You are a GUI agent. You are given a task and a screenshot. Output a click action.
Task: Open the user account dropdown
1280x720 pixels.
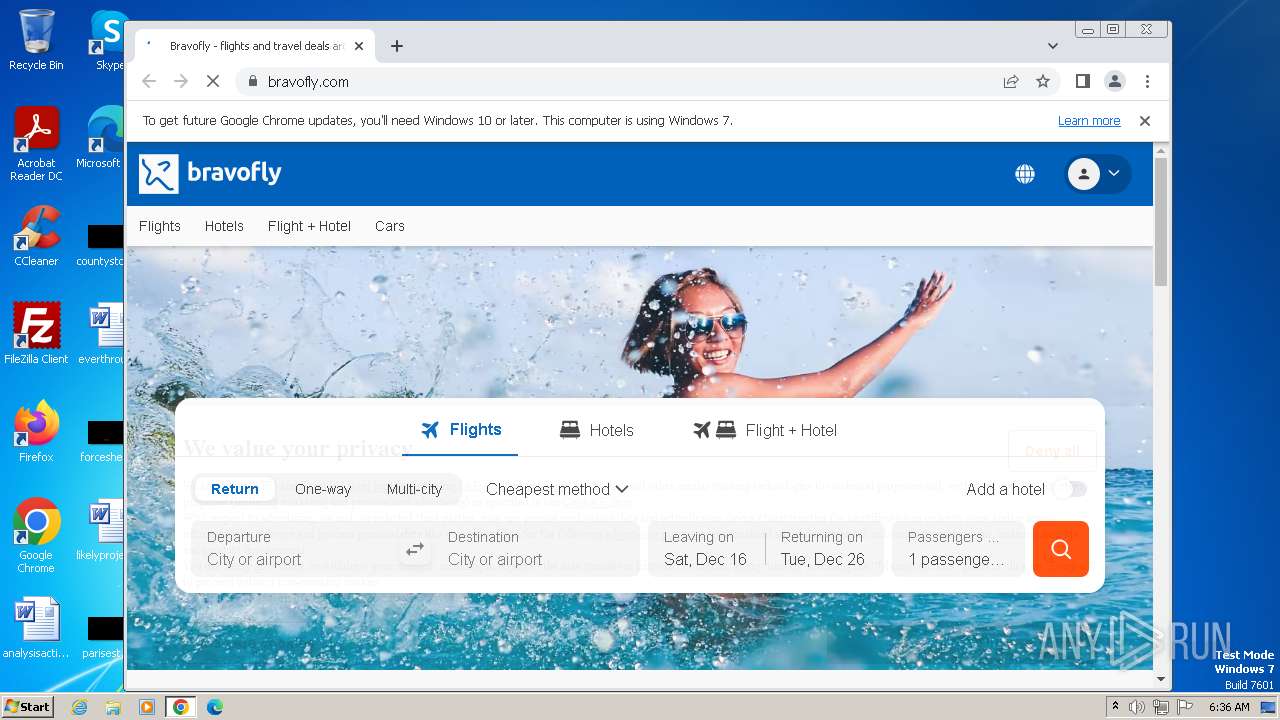click(x=1098, y=174)
